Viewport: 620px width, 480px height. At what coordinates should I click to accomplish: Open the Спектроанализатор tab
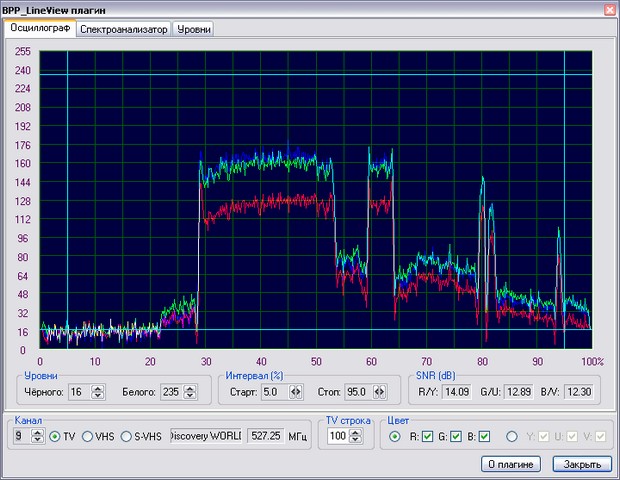(x=124, y=29)
